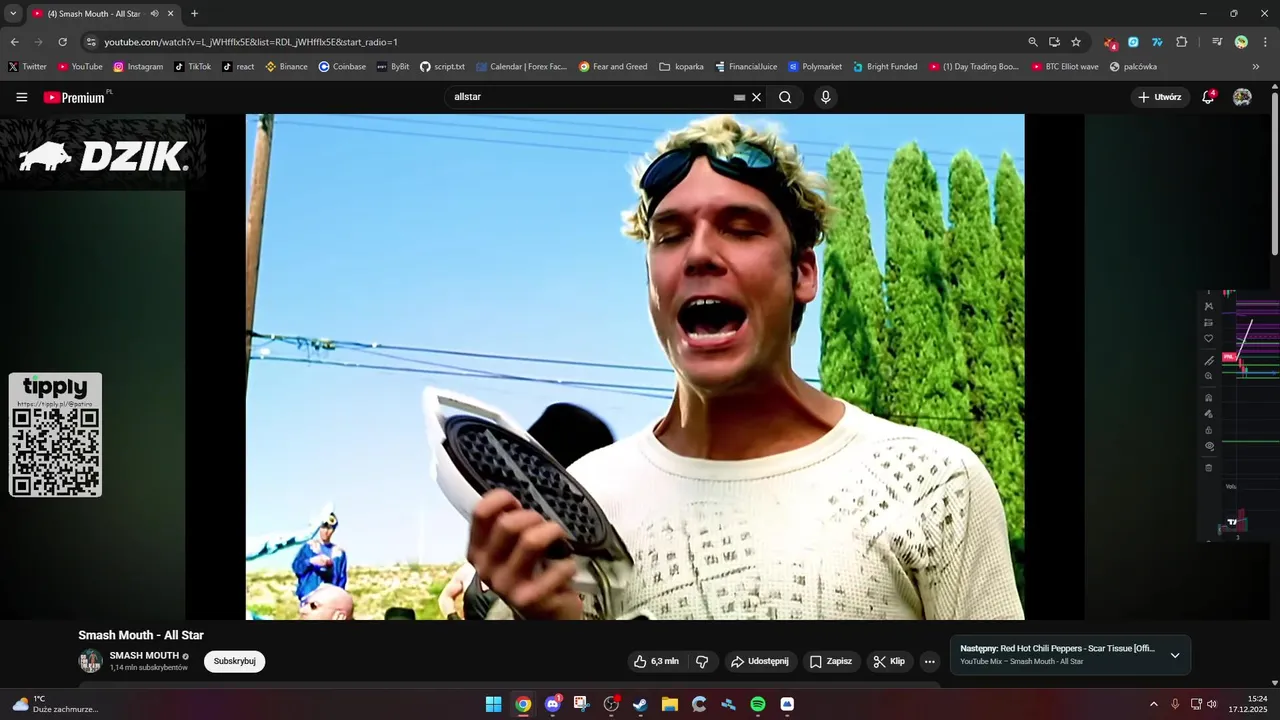Open the Binance bookmark
1280x720 pixels.
coord(286,67)
